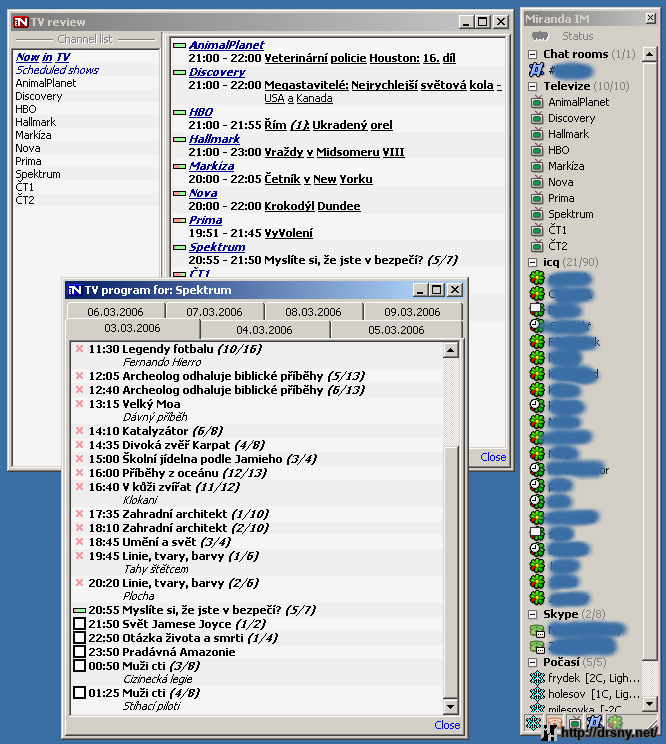
Task: Open the Now in TV link
Action: [x=43, y=57]
